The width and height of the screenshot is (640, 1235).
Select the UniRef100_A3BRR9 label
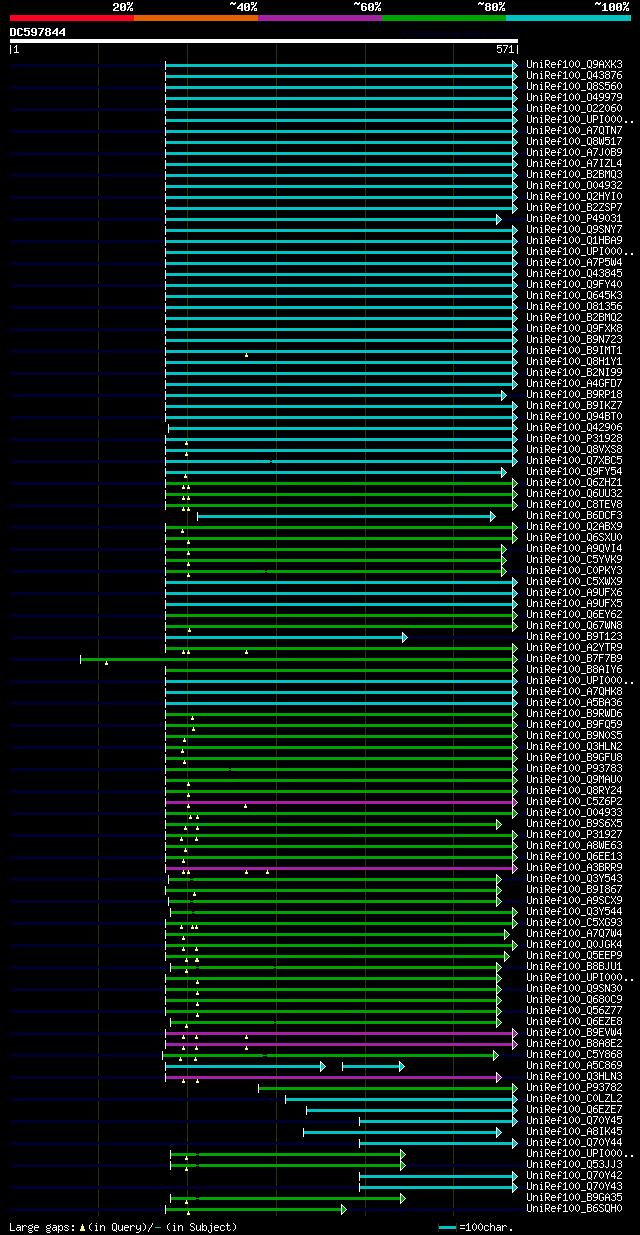(x=574, y=867)
